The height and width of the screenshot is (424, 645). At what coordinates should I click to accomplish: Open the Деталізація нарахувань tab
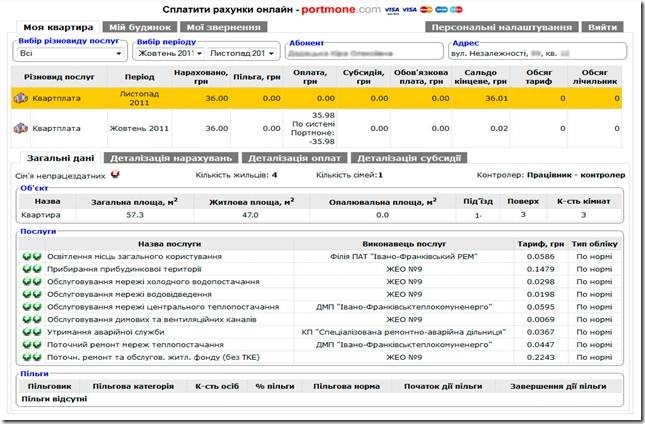(171, 157)
